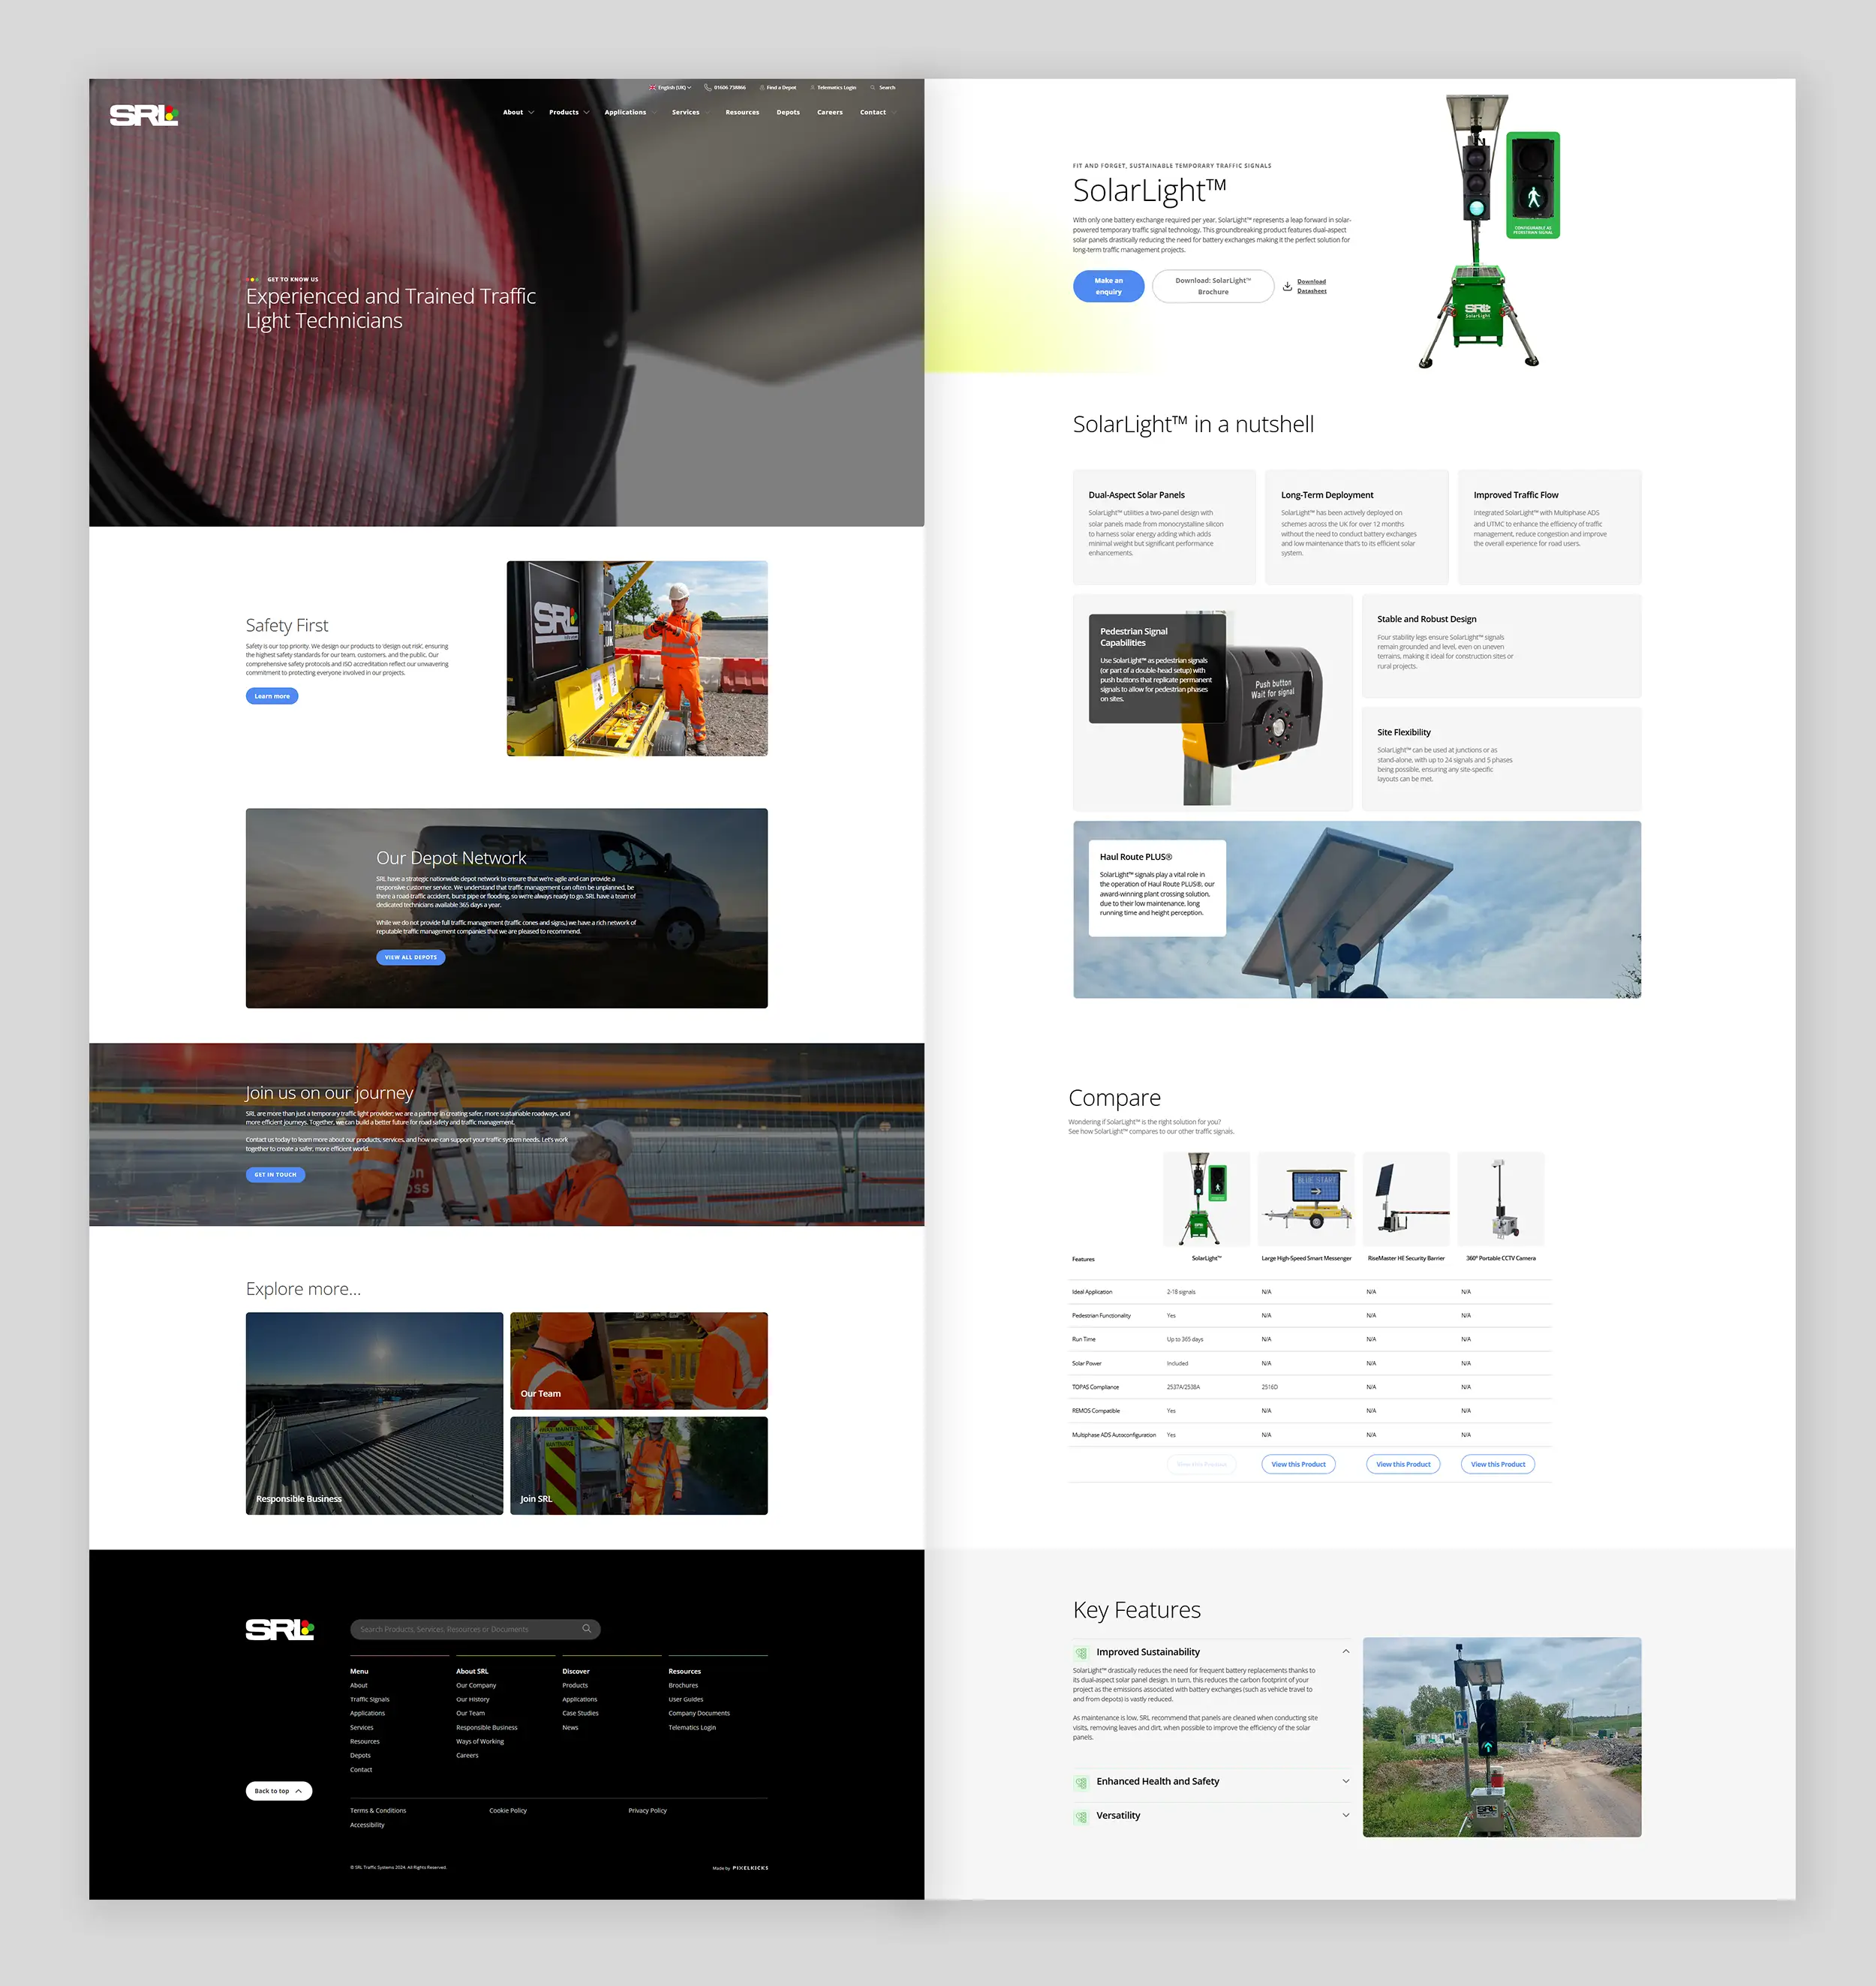Click the Make an enquiry button
This screenshot has width=1876, height=1986.
coord(1108,287)
